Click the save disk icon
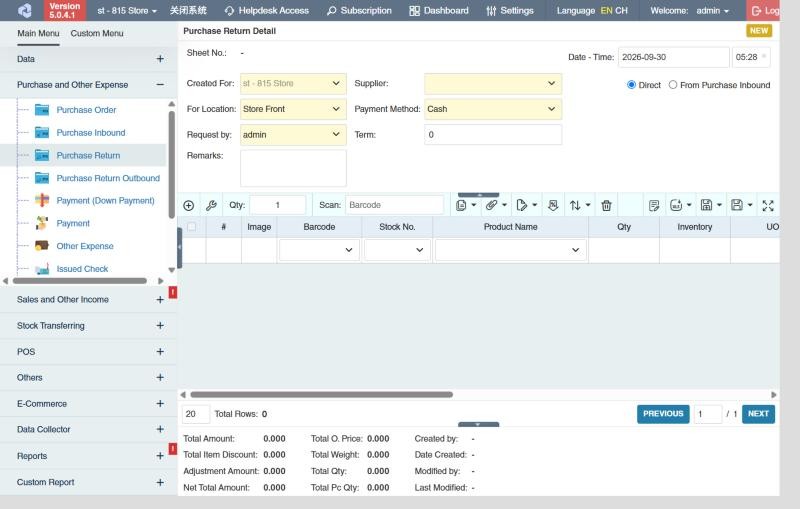This screenshot has width=800, height=509. [x=737, y=205]
